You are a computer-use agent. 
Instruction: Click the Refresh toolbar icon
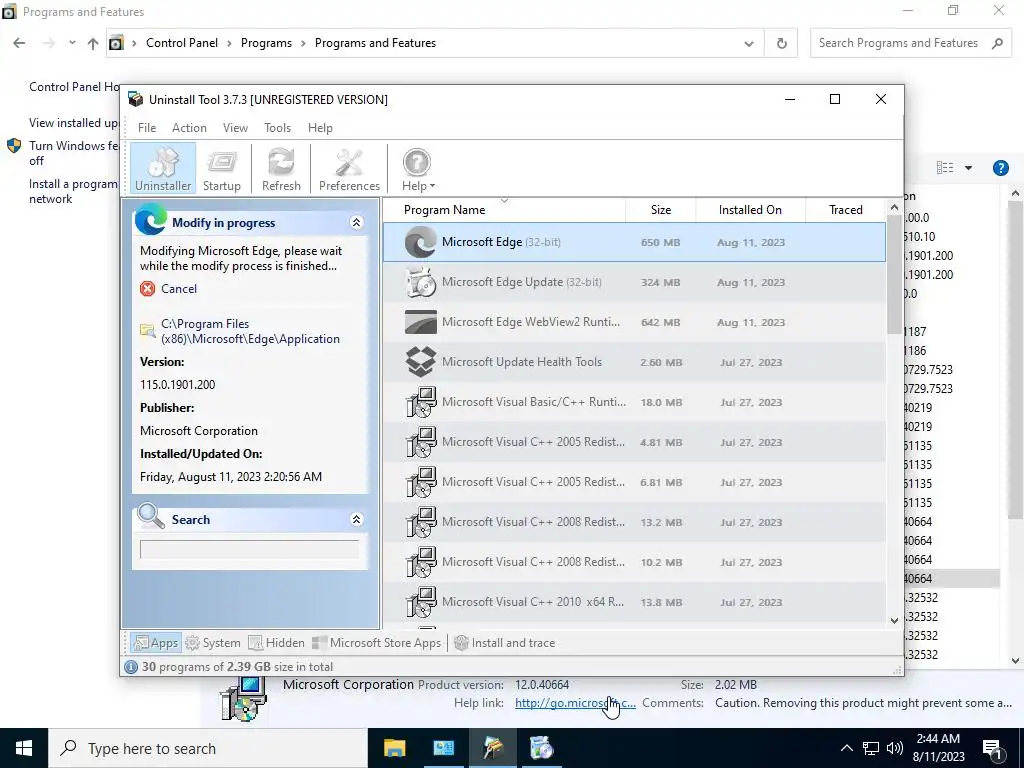pos(281,168)
